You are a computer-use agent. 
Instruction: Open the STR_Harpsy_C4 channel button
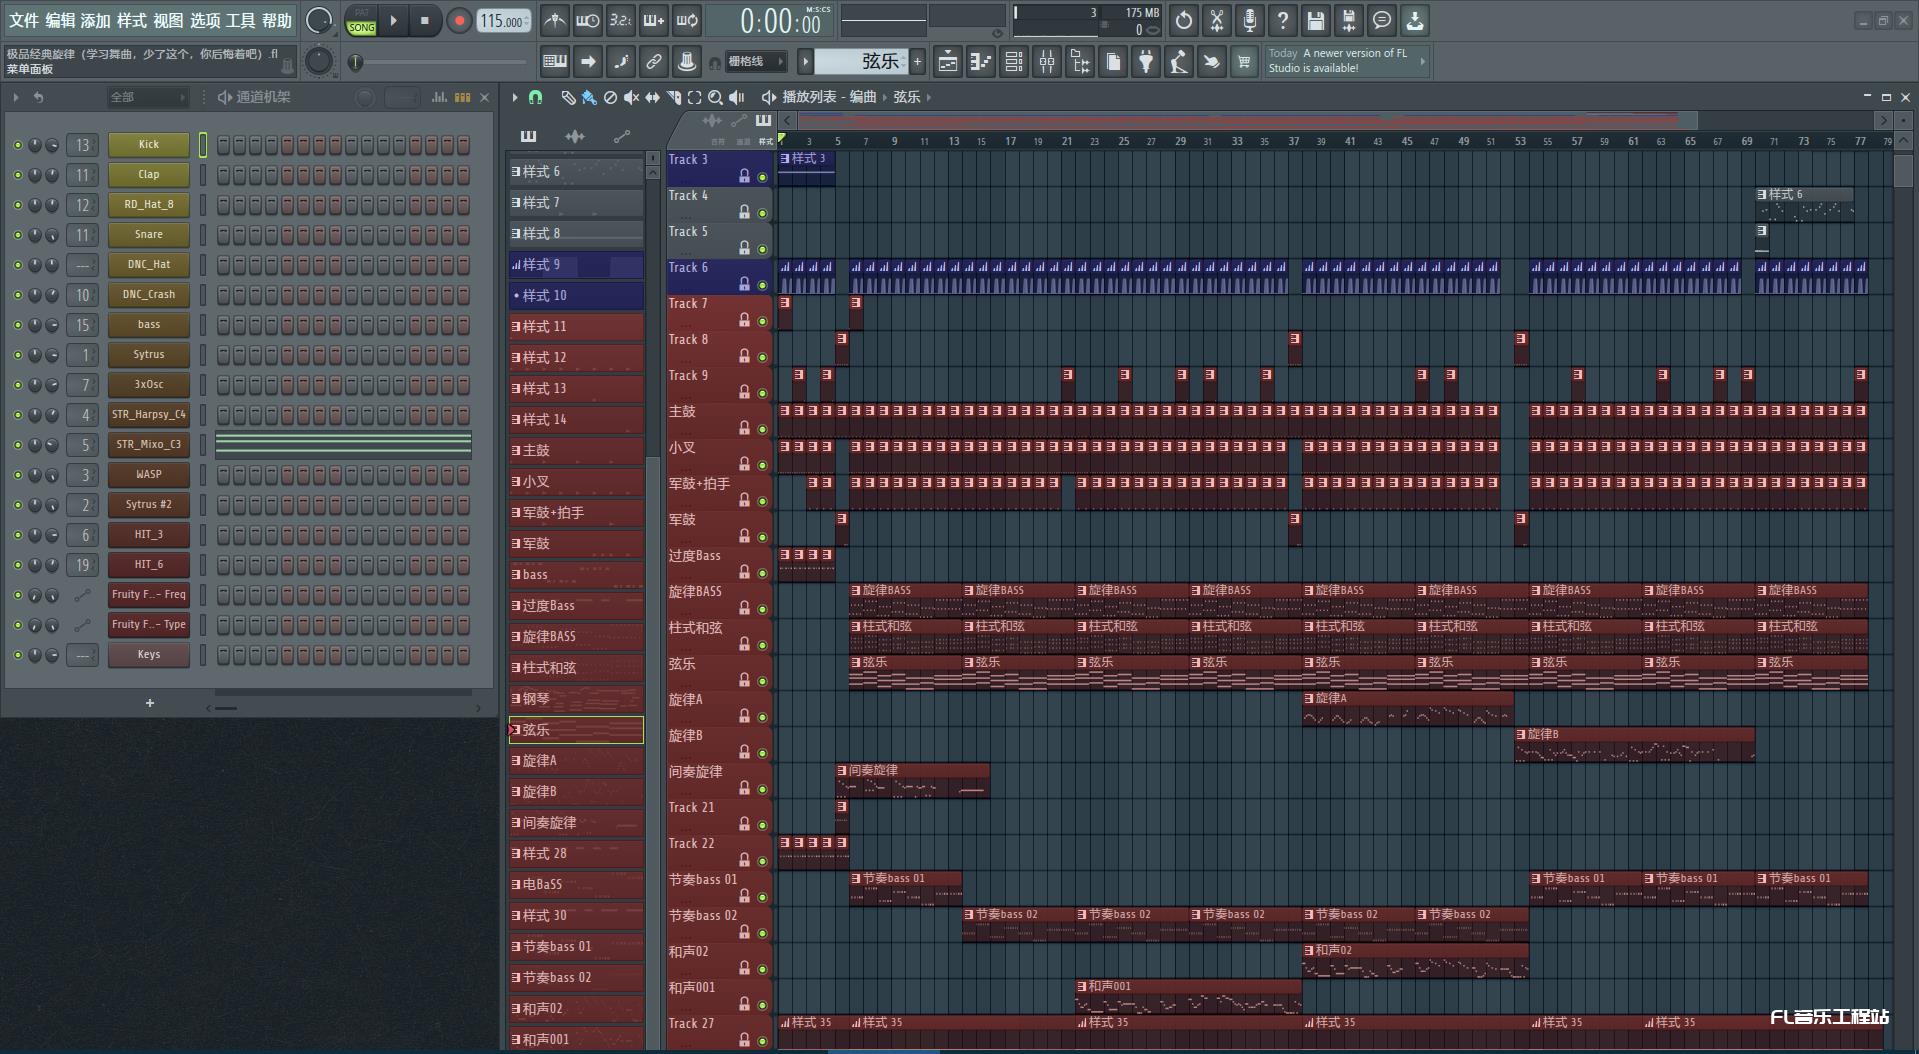coord(149,415)
